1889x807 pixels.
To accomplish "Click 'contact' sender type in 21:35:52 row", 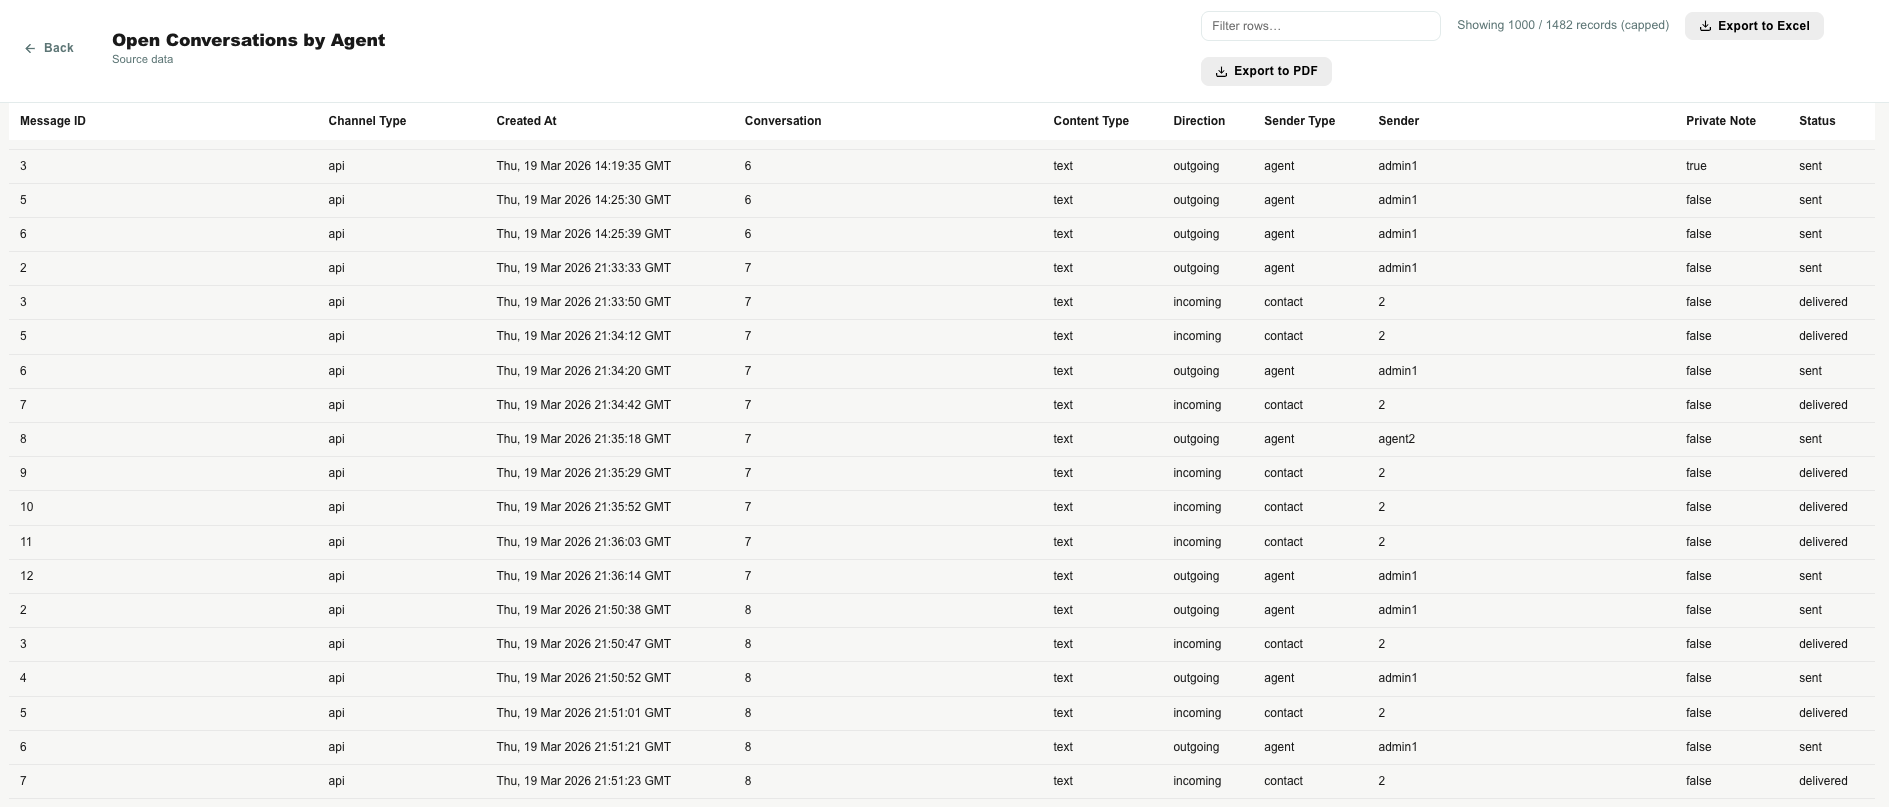I will [x=1283, y=507].
